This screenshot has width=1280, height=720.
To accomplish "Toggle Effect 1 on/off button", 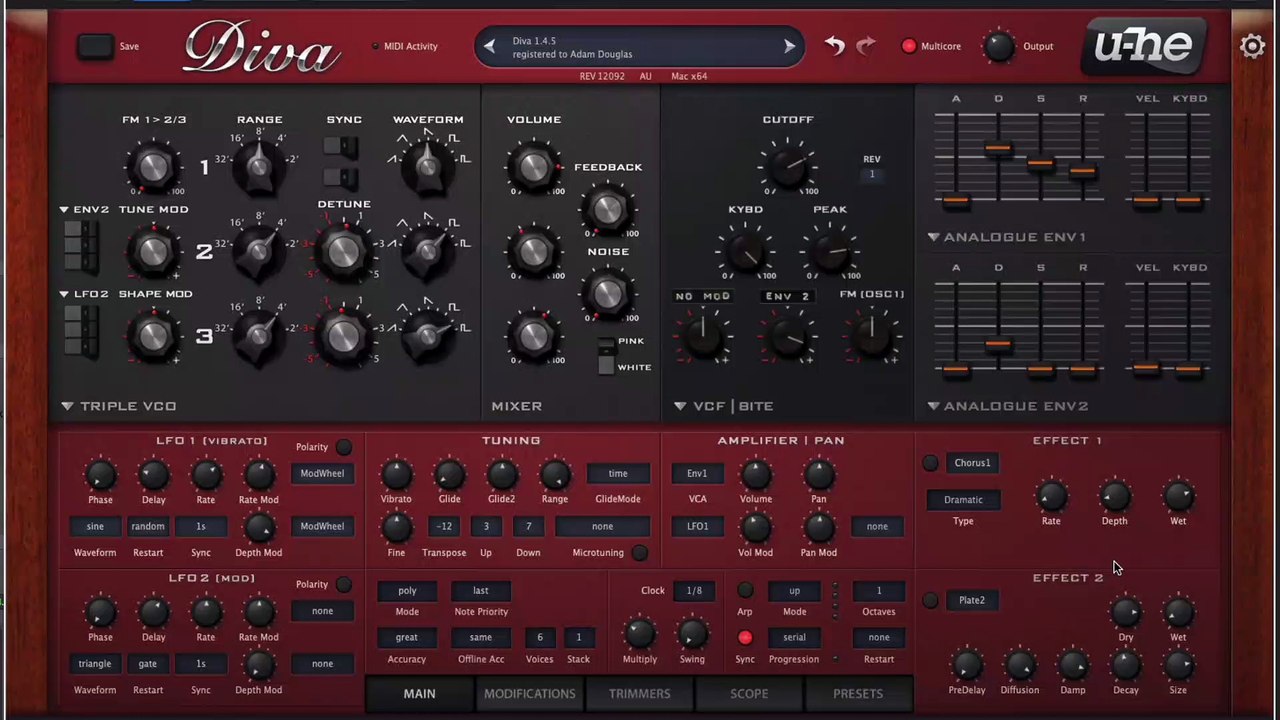I will pos(930,463).
